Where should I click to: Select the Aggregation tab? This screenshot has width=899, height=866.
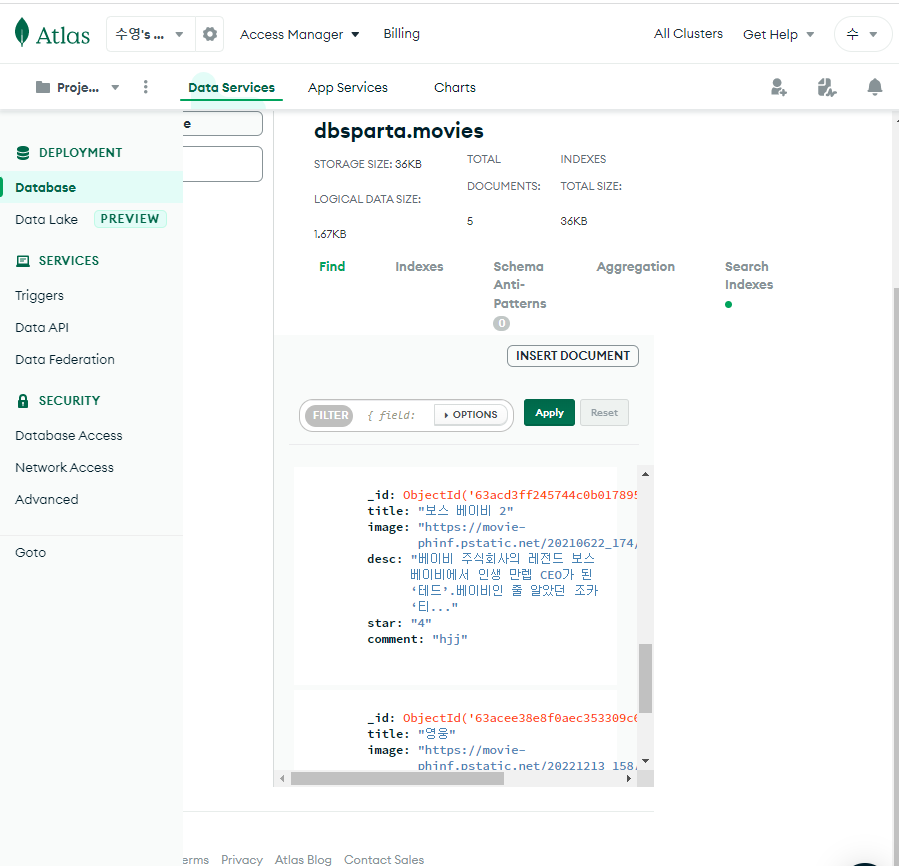click(635, 266)
